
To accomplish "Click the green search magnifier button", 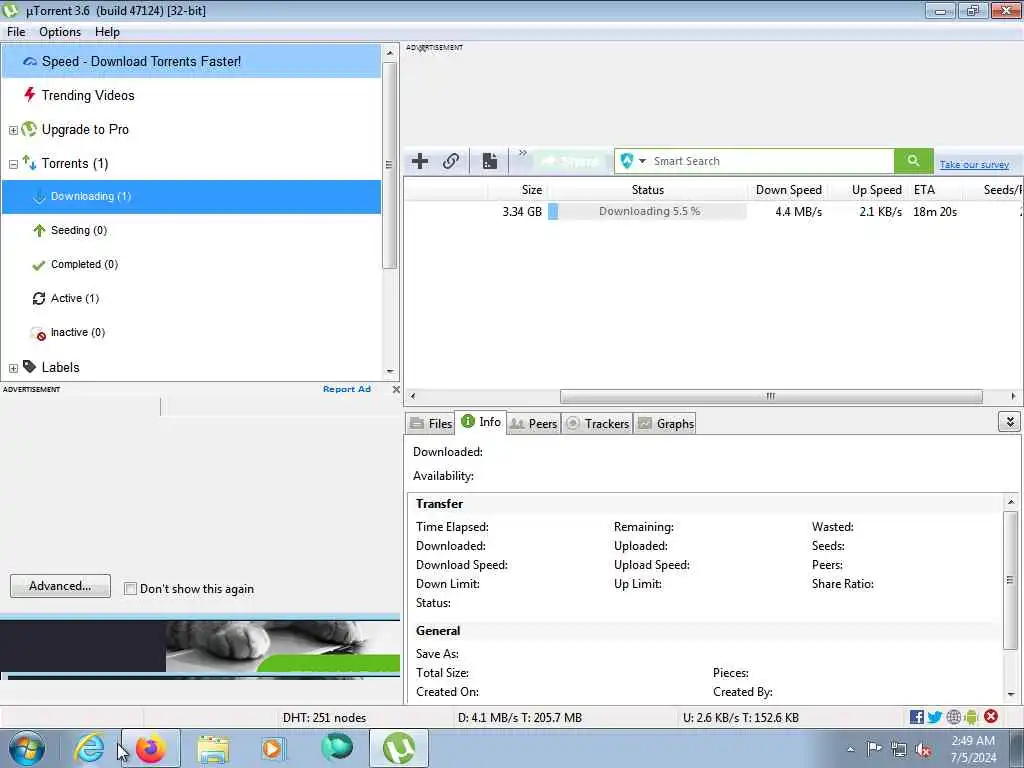I will (x=913, y=161).
